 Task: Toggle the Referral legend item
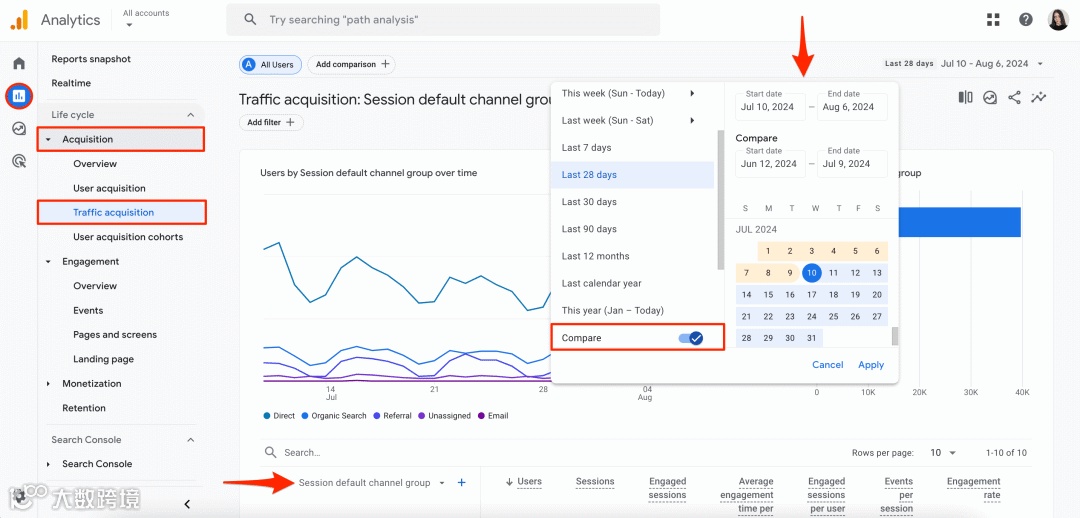click(392, 416)
